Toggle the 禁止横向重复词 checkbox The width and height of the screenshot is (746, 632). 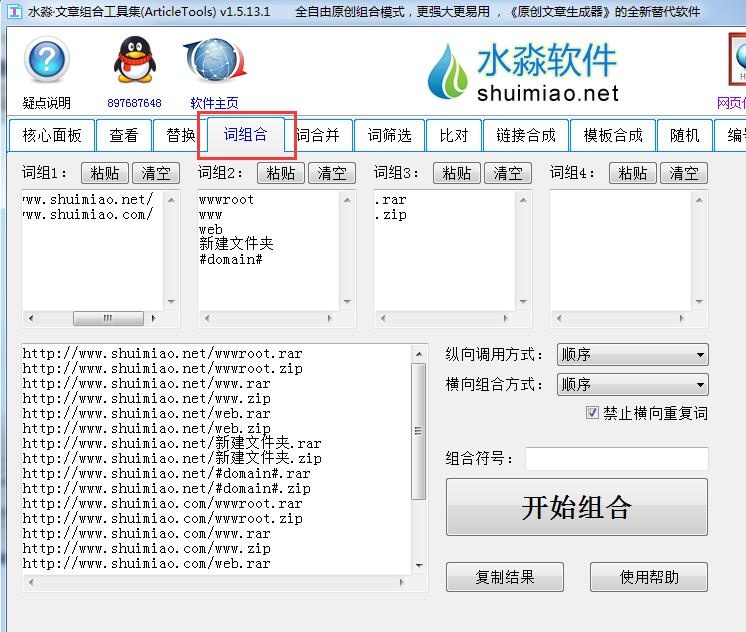pyautogui.click(x=593, y=413)
